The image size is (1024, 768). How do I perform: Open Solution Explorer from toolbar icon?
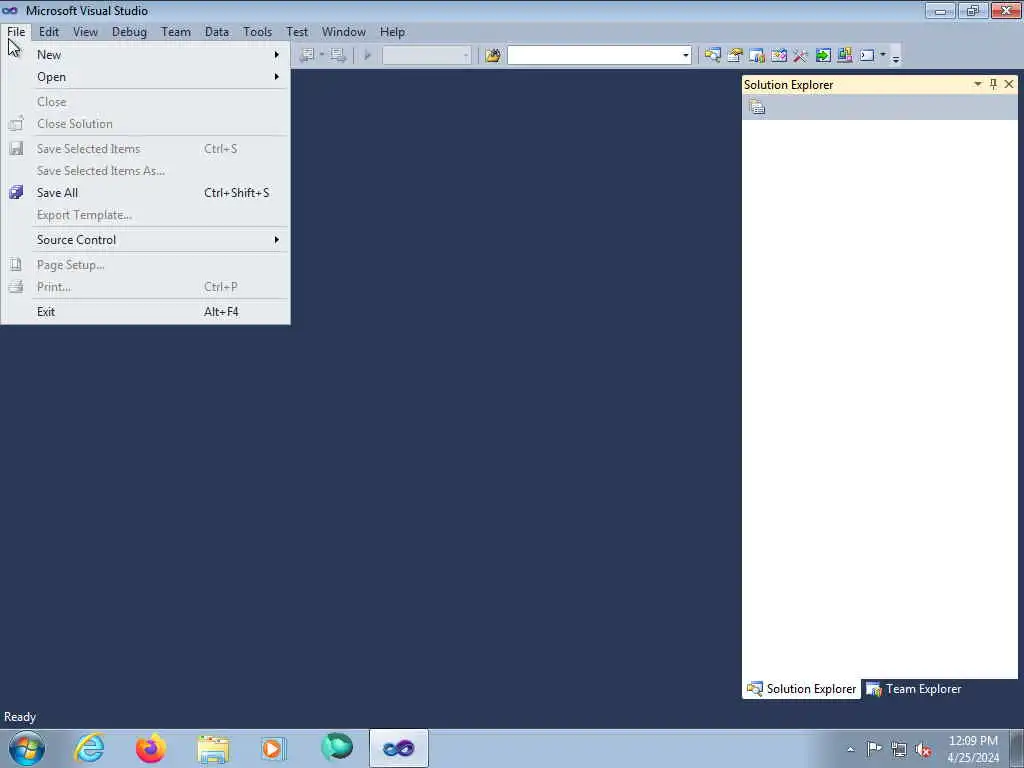712,56
